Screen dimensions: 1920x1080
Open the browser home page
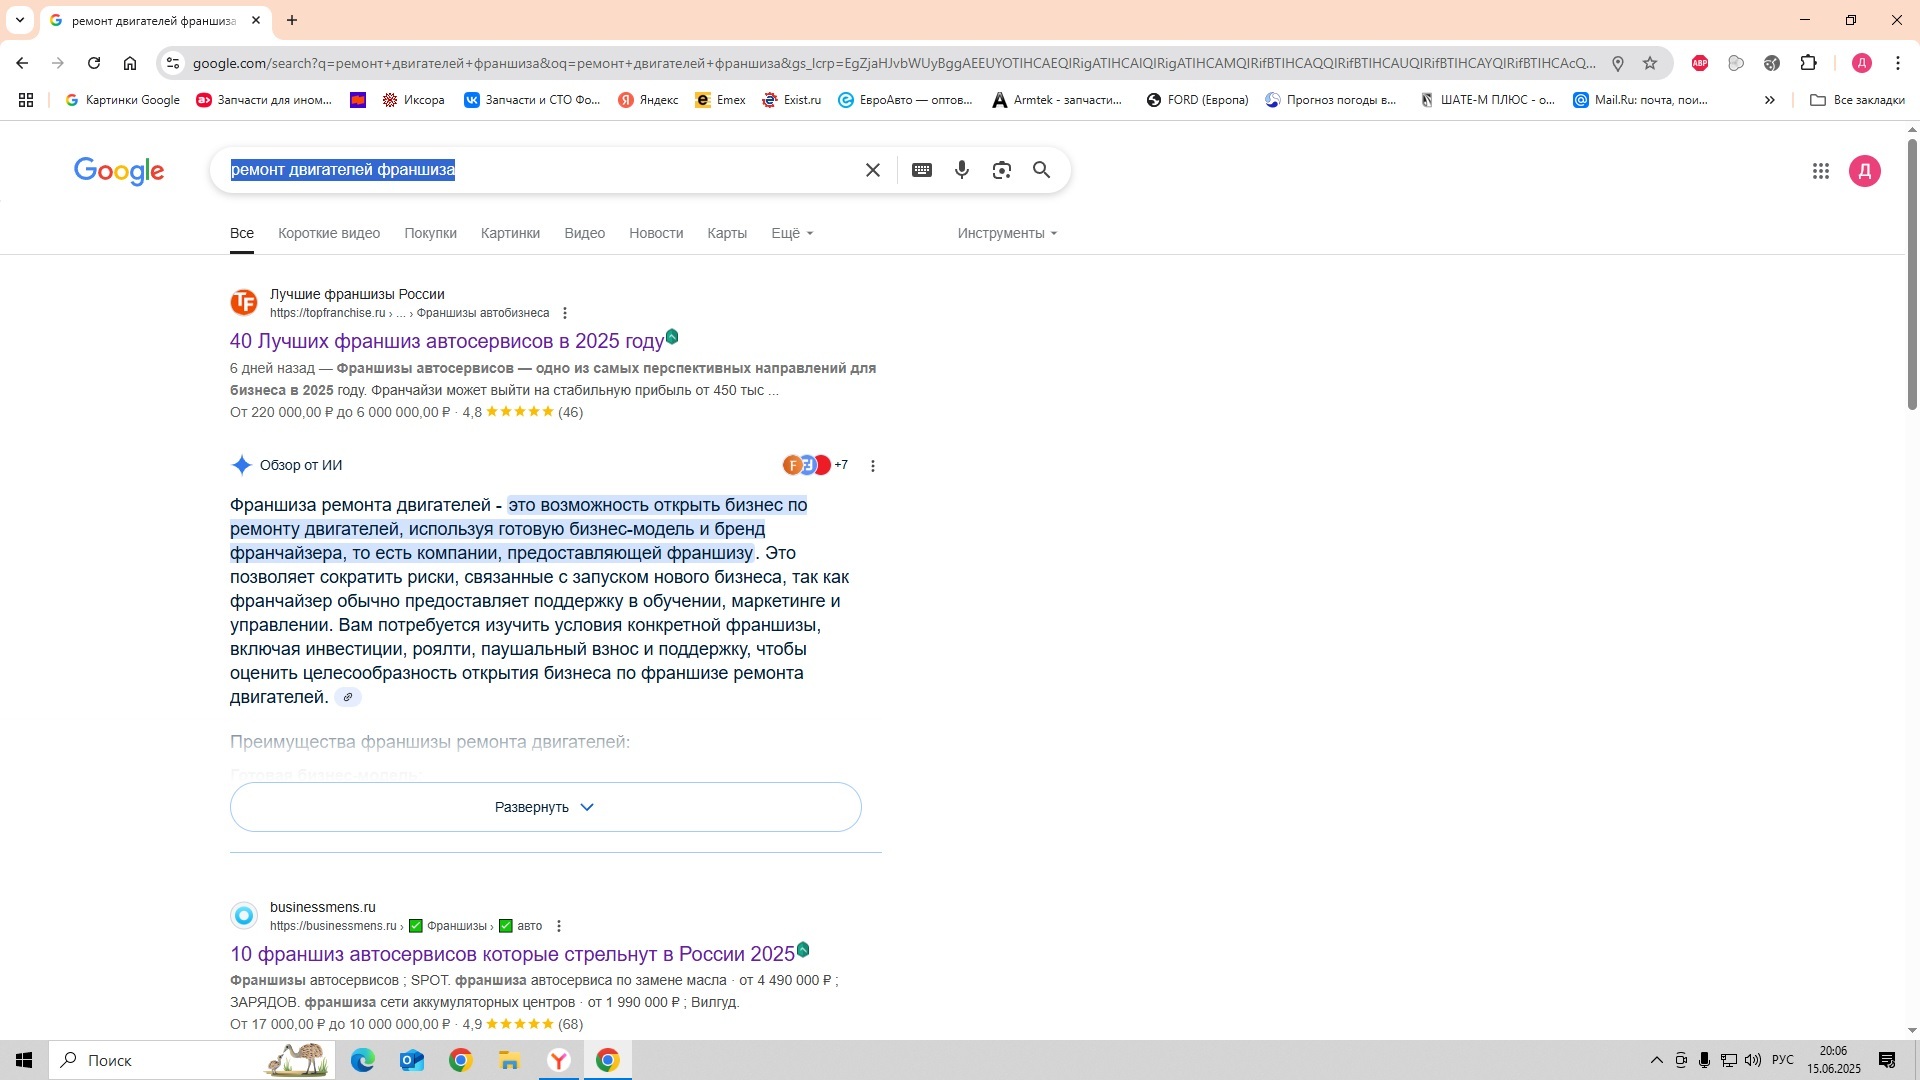[x=130, y=63]
